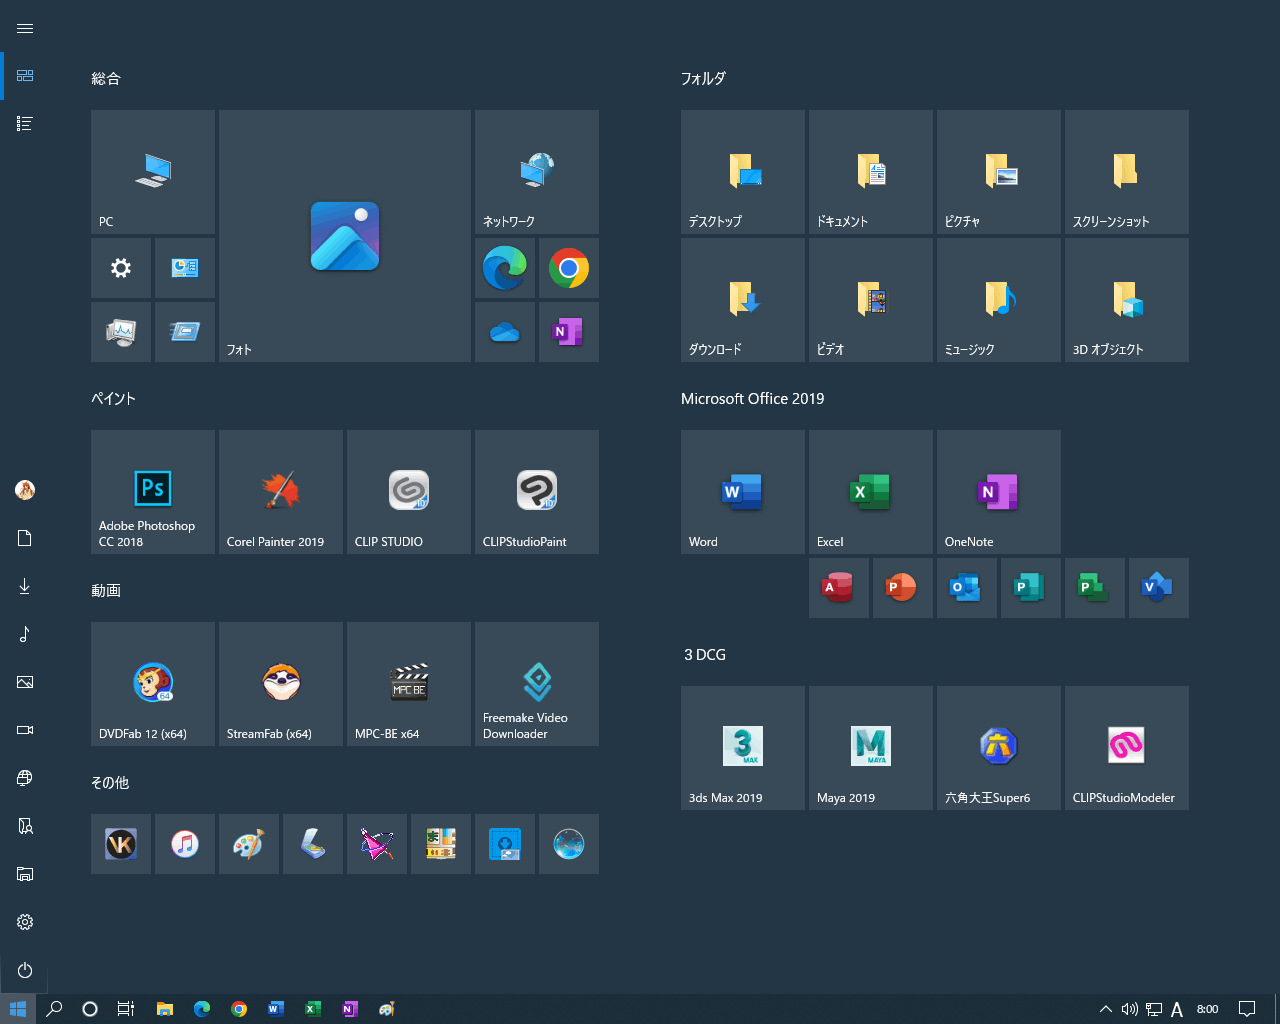Open the volume control in system tray
Viewport: 1280px width, 1024px height.
1130,1009
